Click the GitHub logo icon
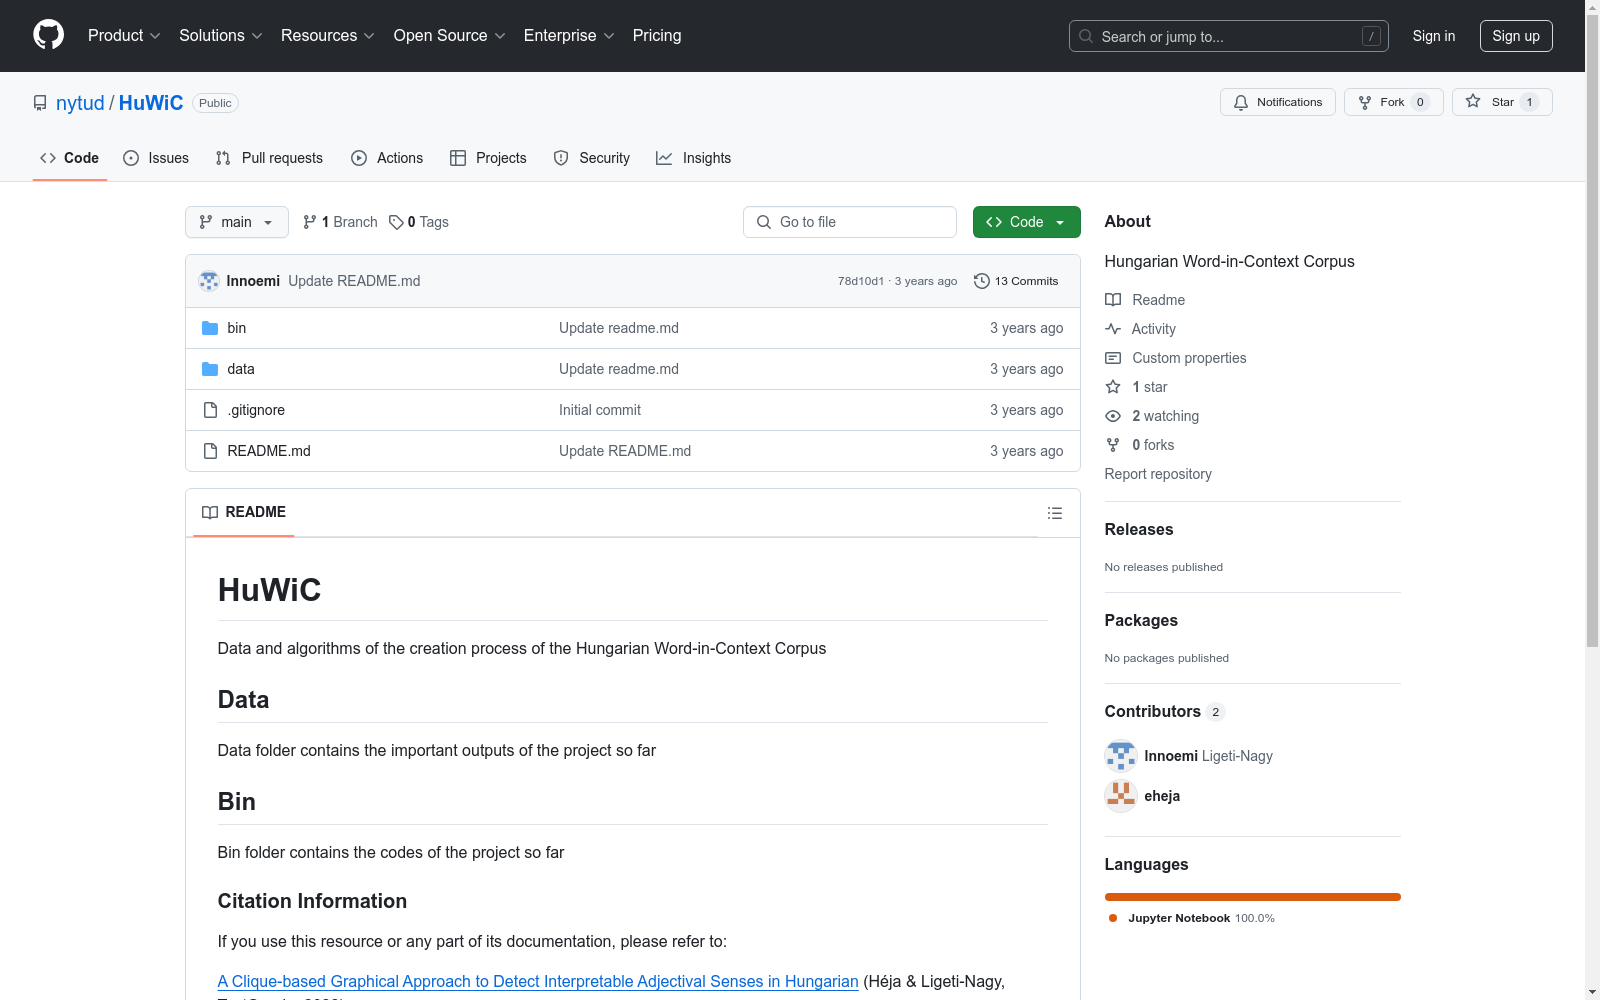The width and height of the screenshot is (1600, 1000). (x=48, y=35)
